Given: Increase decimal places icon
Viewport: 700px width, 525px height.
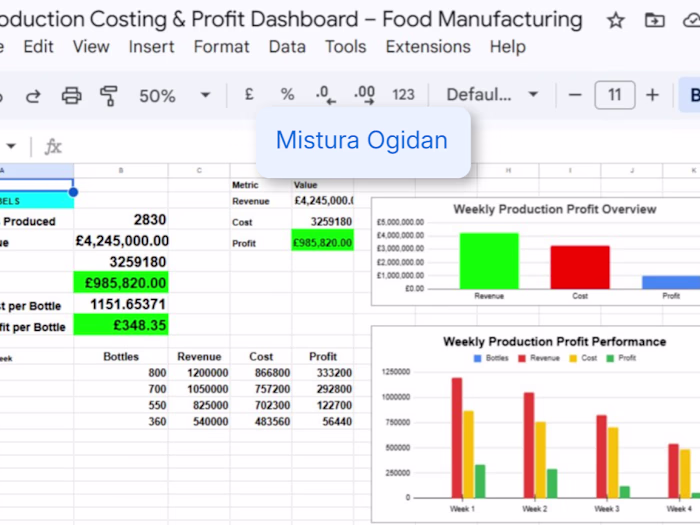Looking at the screenshot, I should click(364, 95).
